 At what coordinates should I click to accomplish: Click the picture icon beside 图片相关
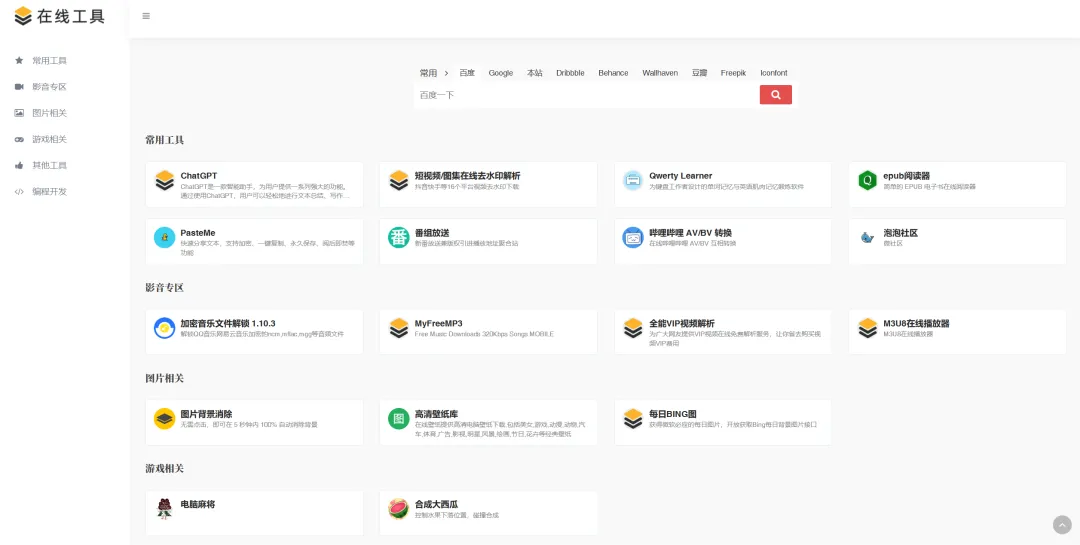tap(19, 113)
